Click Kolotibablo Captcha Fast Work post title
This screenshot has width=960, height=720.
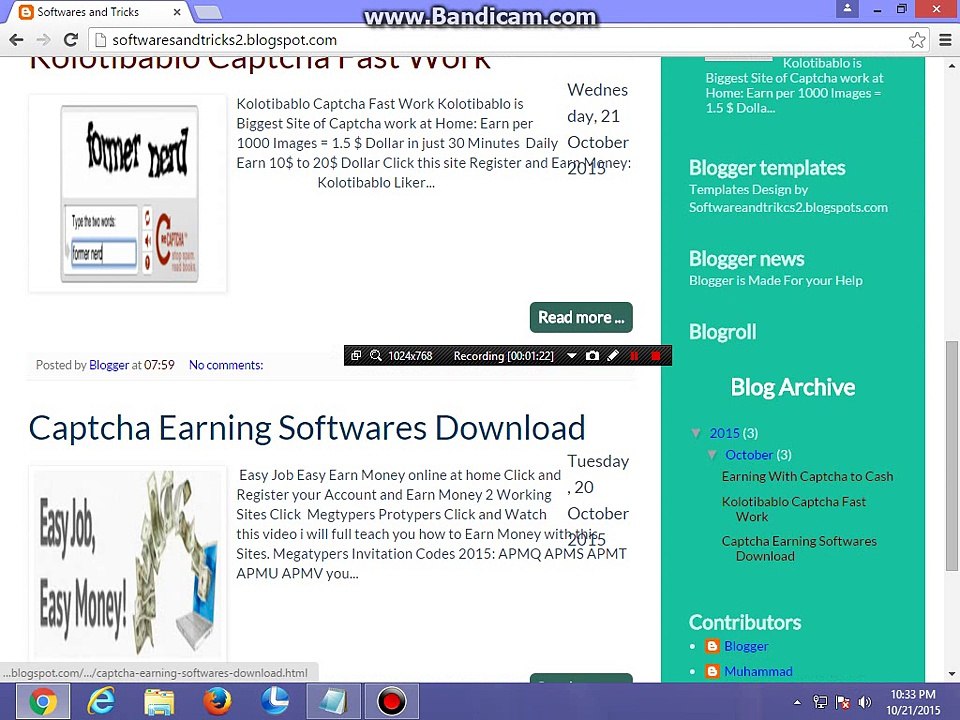click(x=260, y=64)
